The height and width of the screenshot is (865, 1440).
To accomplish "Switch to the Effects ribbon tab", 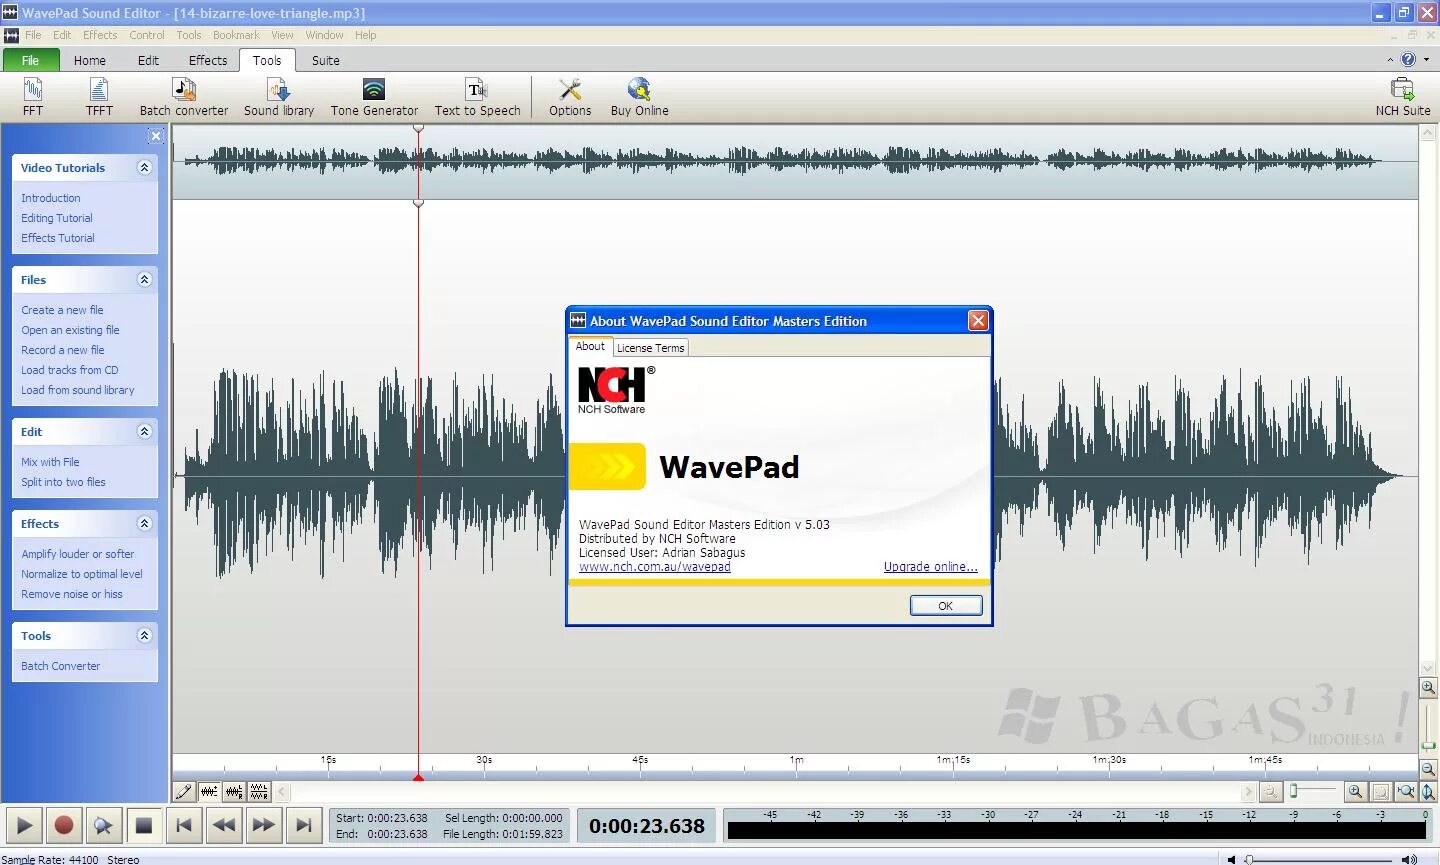I will point(208,60).
